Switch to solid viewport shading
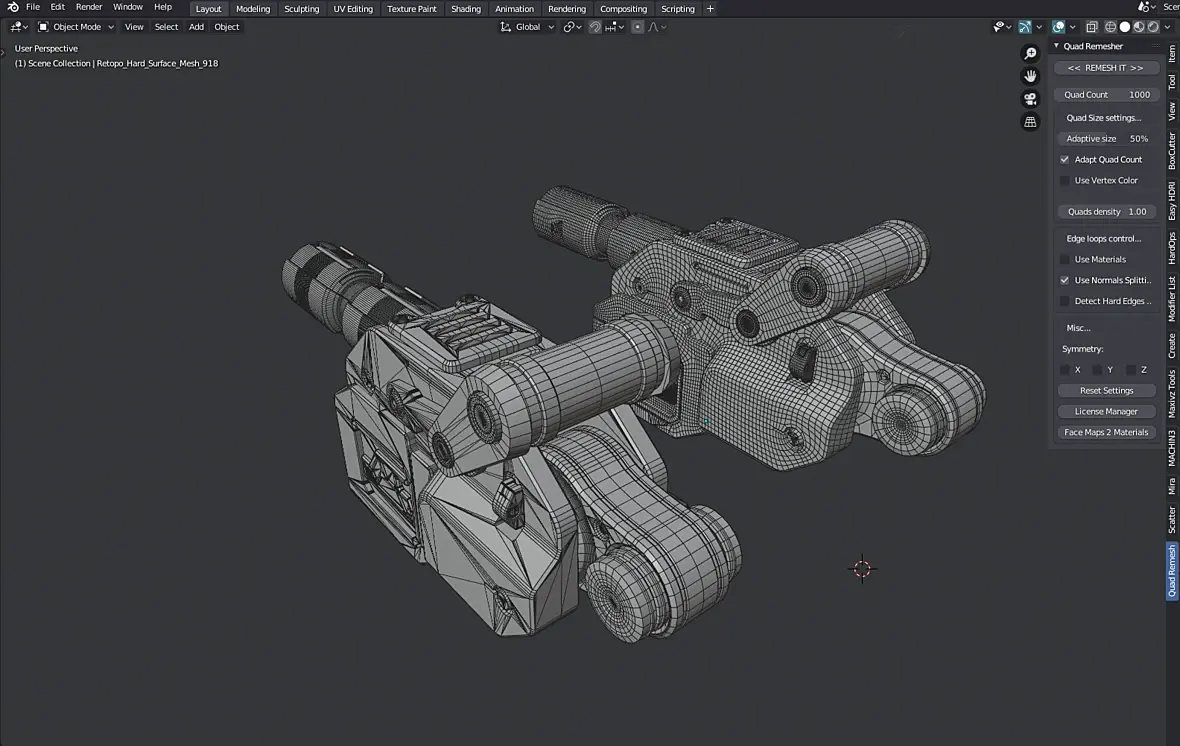Image resolution: width=1180 pixels, height=746 pixels. click(1125, 27)
